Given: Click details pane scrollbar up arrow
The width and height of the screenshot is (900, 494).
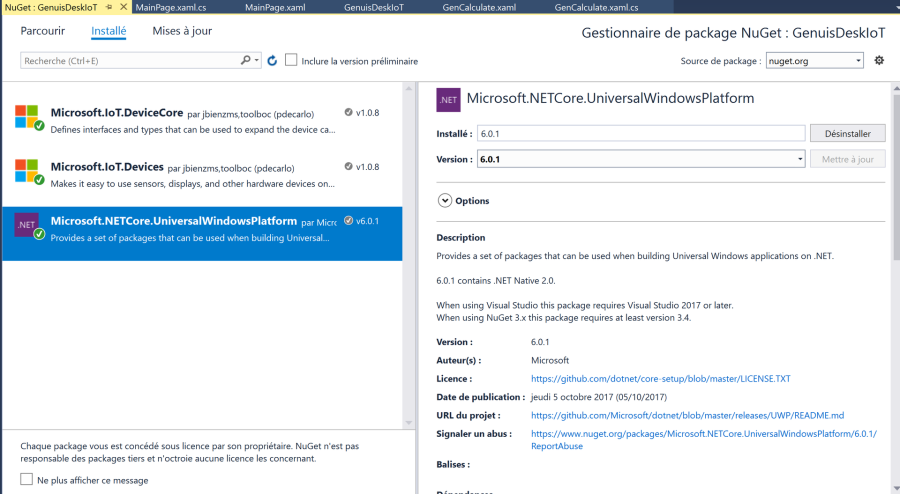Looking at the screenshot, I should pyautogui.click(x=896, y=88).
